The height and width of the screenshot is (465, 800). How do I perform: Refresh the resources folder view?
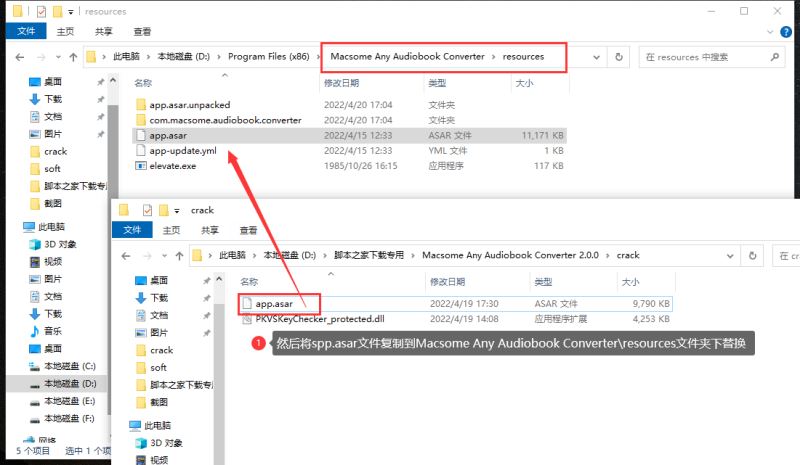pyautogui.click(x=619, y=57)
